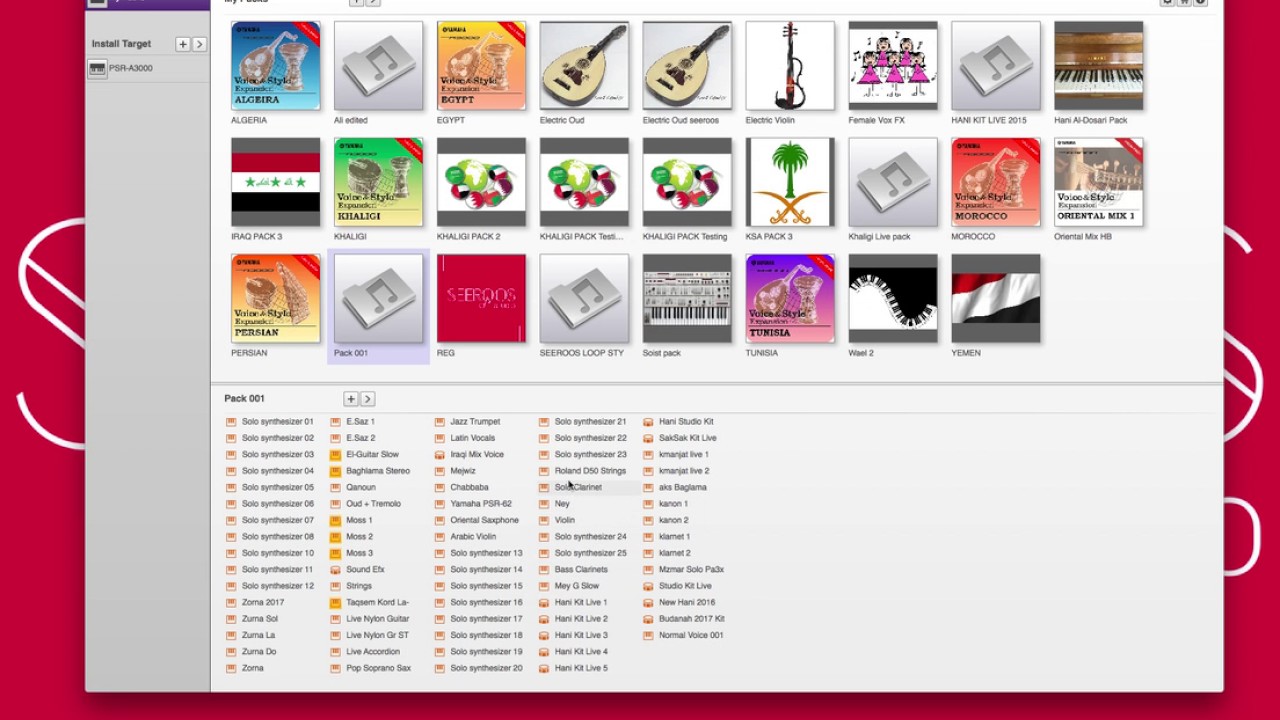Click the E.Saz 1 voice entry

point(360,422)
